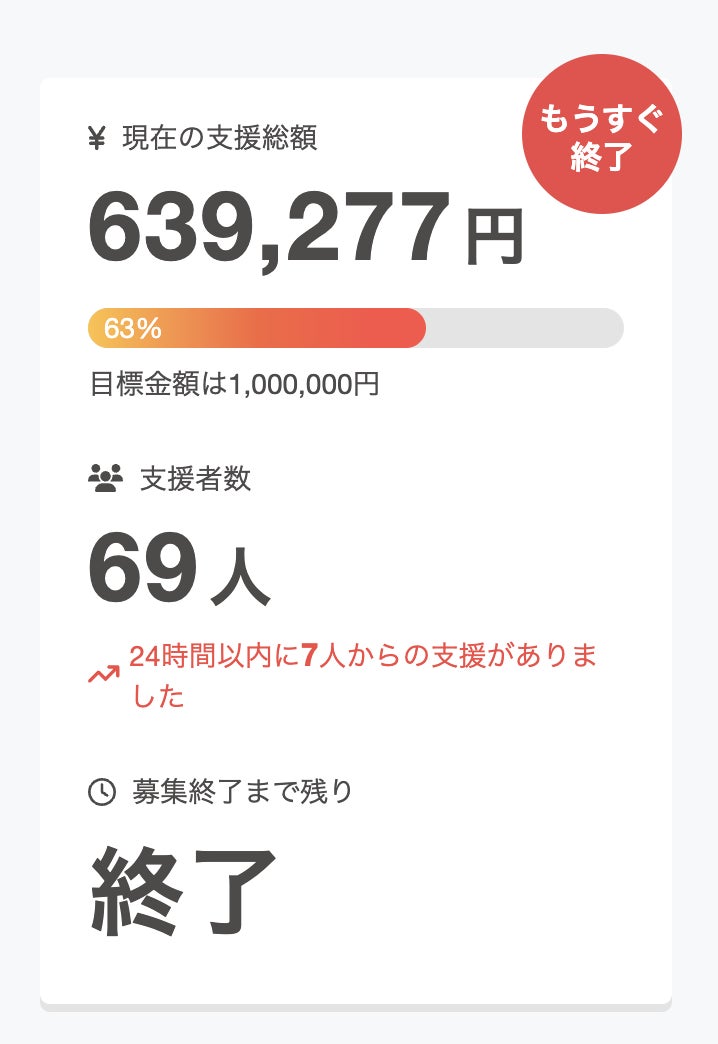This screenshot has width=718, height=1044.
Task: Click the 目標金額は1,000,000円 text
Action: [234, 384]
